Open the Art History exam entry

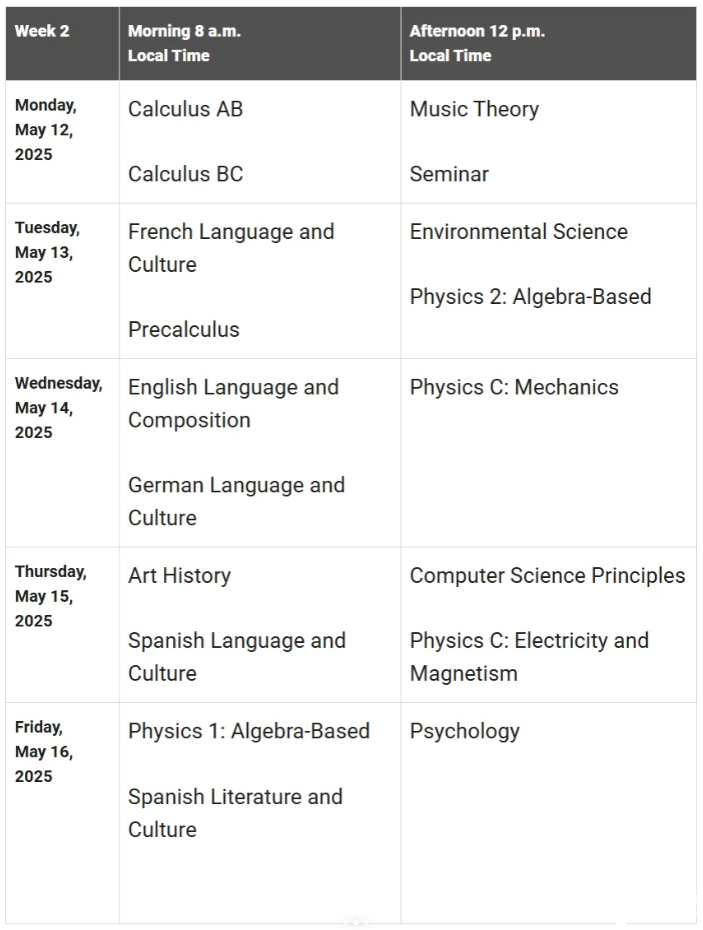point(179,576)
